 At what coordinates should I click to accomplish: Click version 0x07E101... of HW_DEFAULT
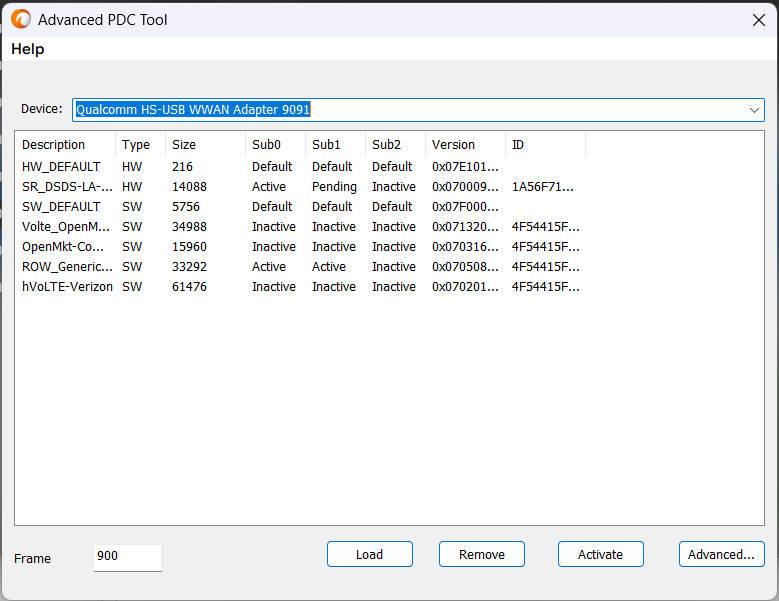[465, 167]
